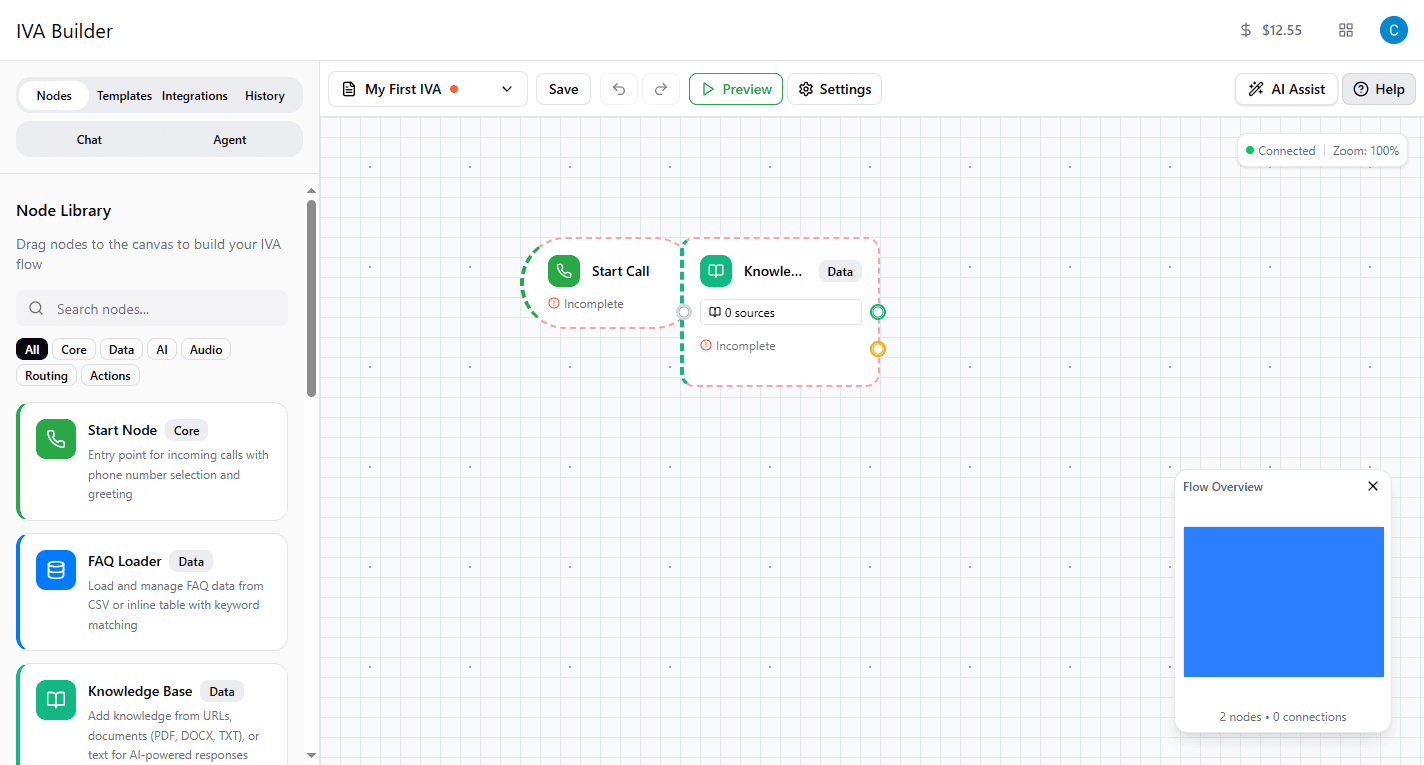Click the FAQ Loader database icon
Viewport: 1424px width, 765px height.
55,570
